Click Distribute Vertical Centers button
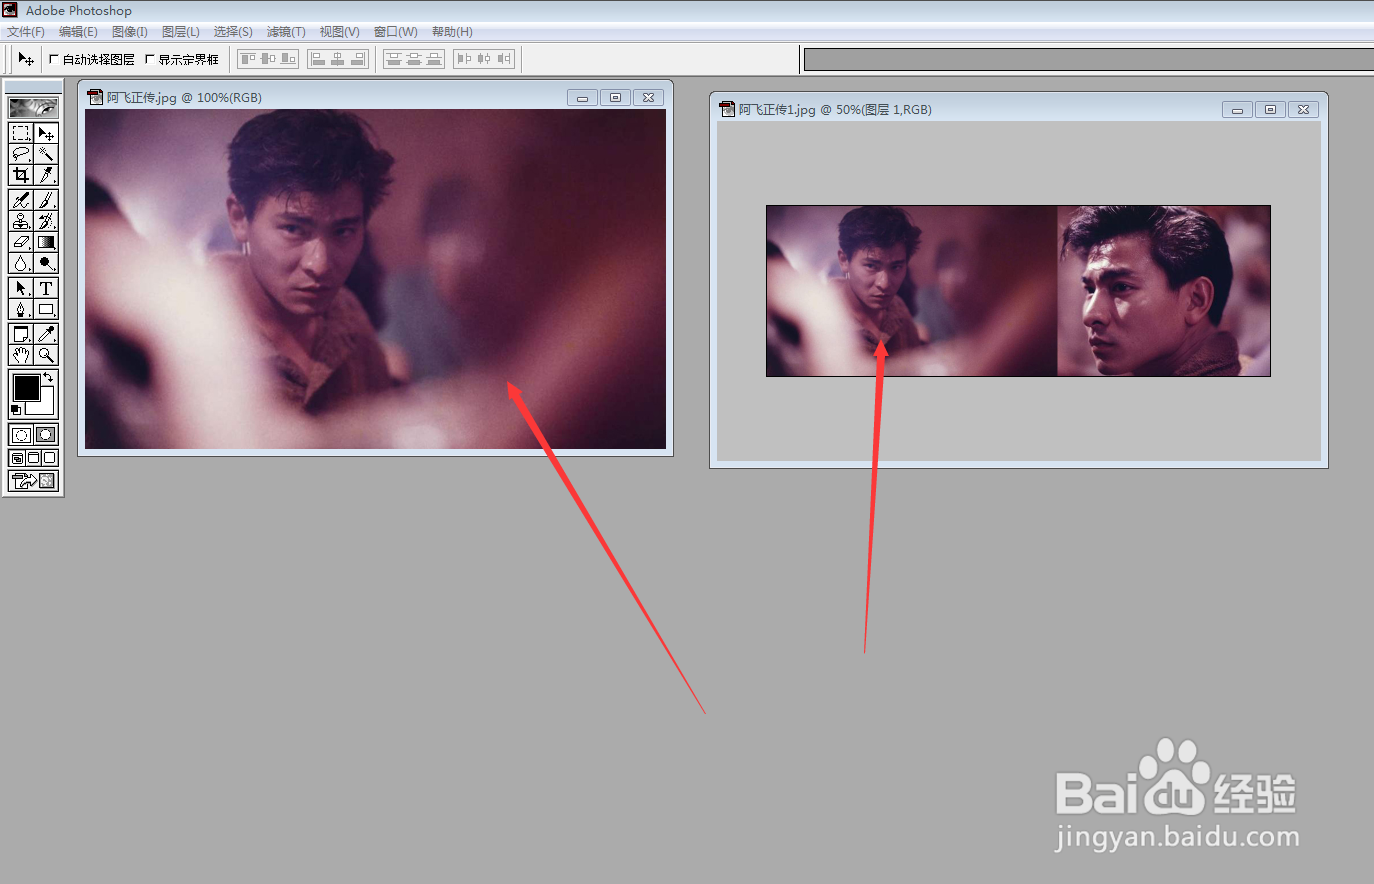Viewport: 1374px width, 884px height. point(414,59)
